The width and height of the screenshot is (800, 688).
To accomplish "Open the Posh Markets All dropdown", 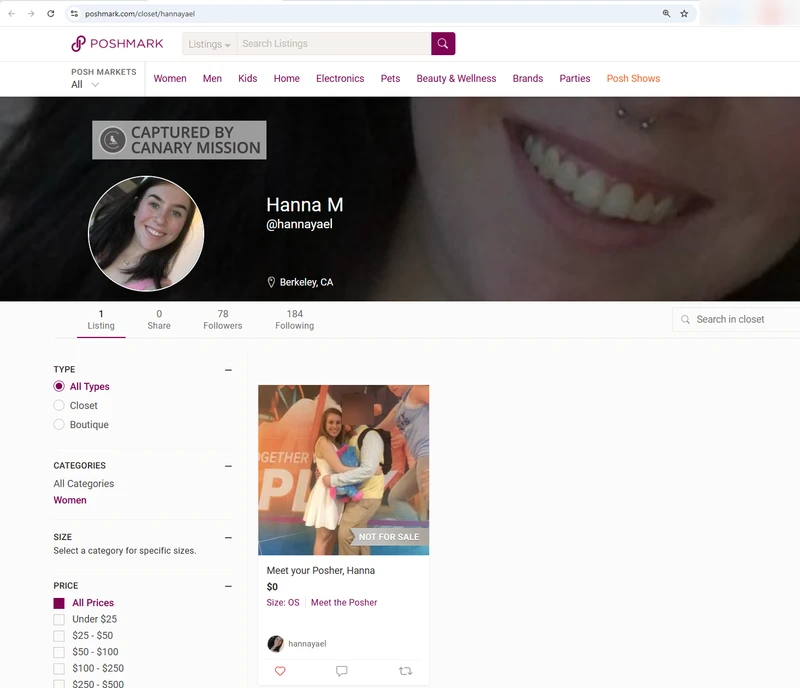I will (85, 85).
